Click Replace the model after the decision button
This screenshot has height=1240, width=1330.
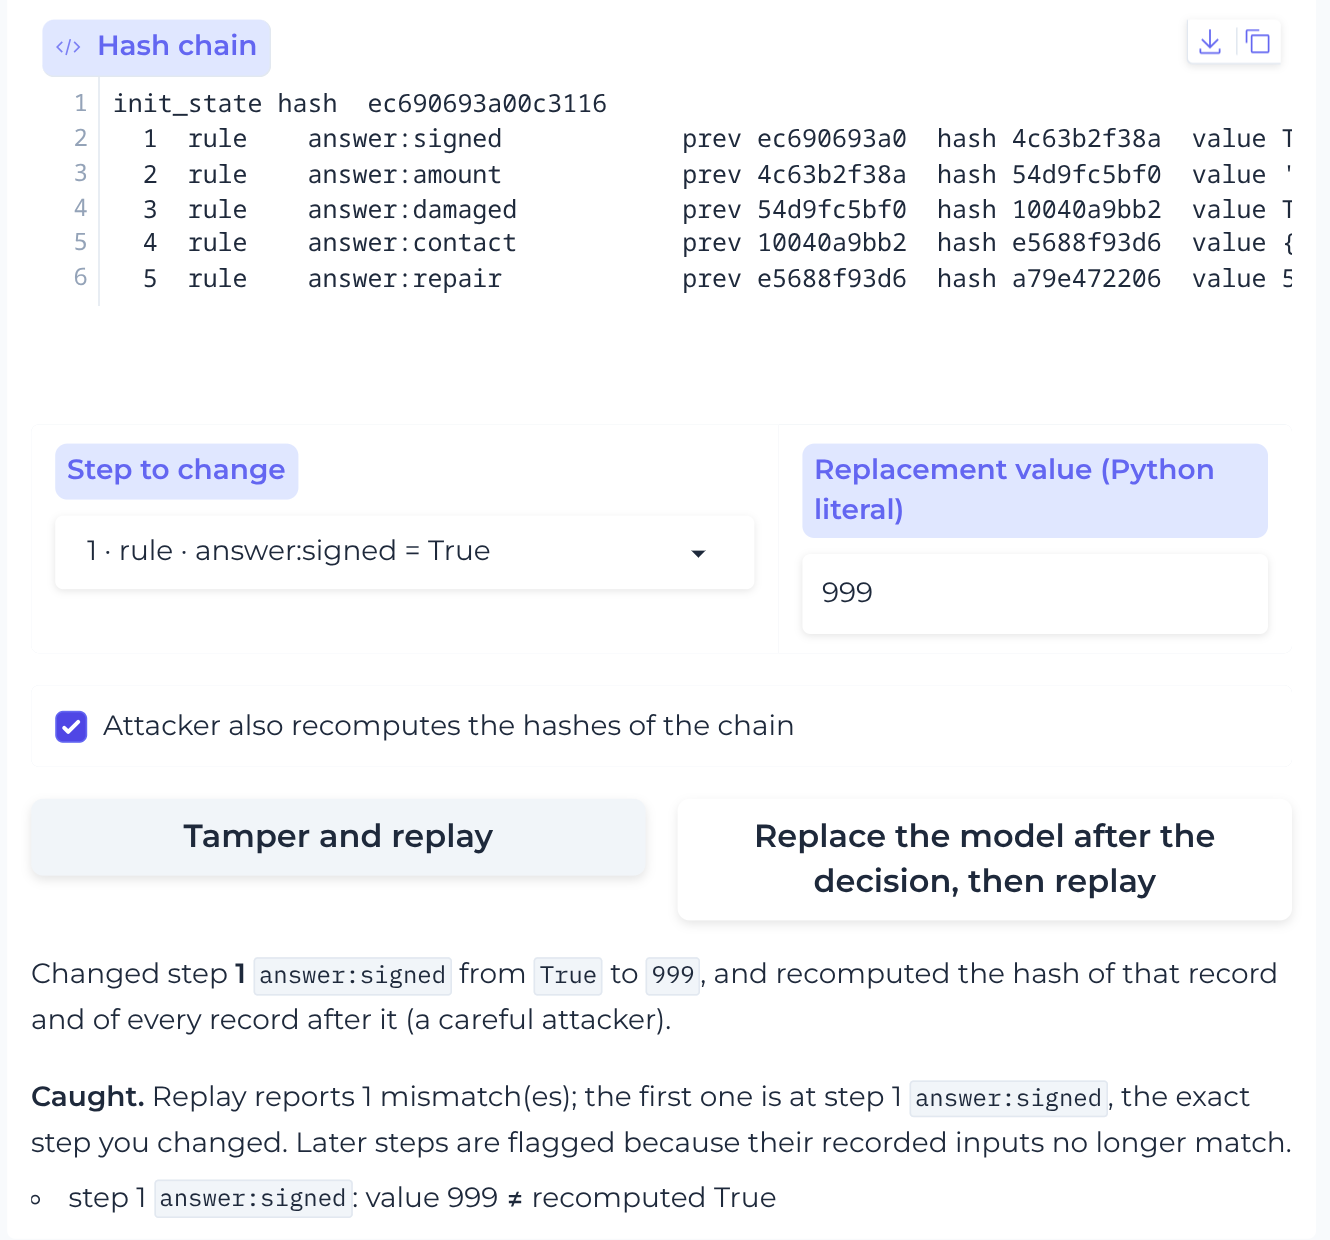click(x=984, y=859)
